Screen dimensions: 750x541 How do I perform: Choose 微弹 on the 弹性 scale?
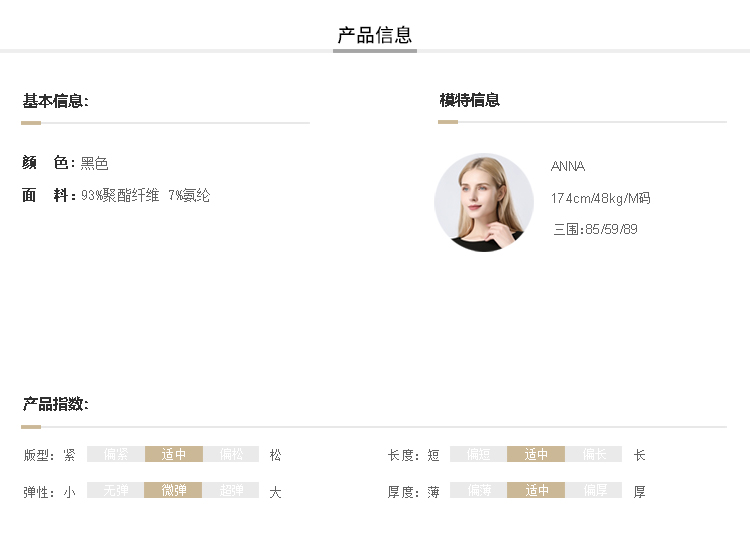[x=174, y=491]
